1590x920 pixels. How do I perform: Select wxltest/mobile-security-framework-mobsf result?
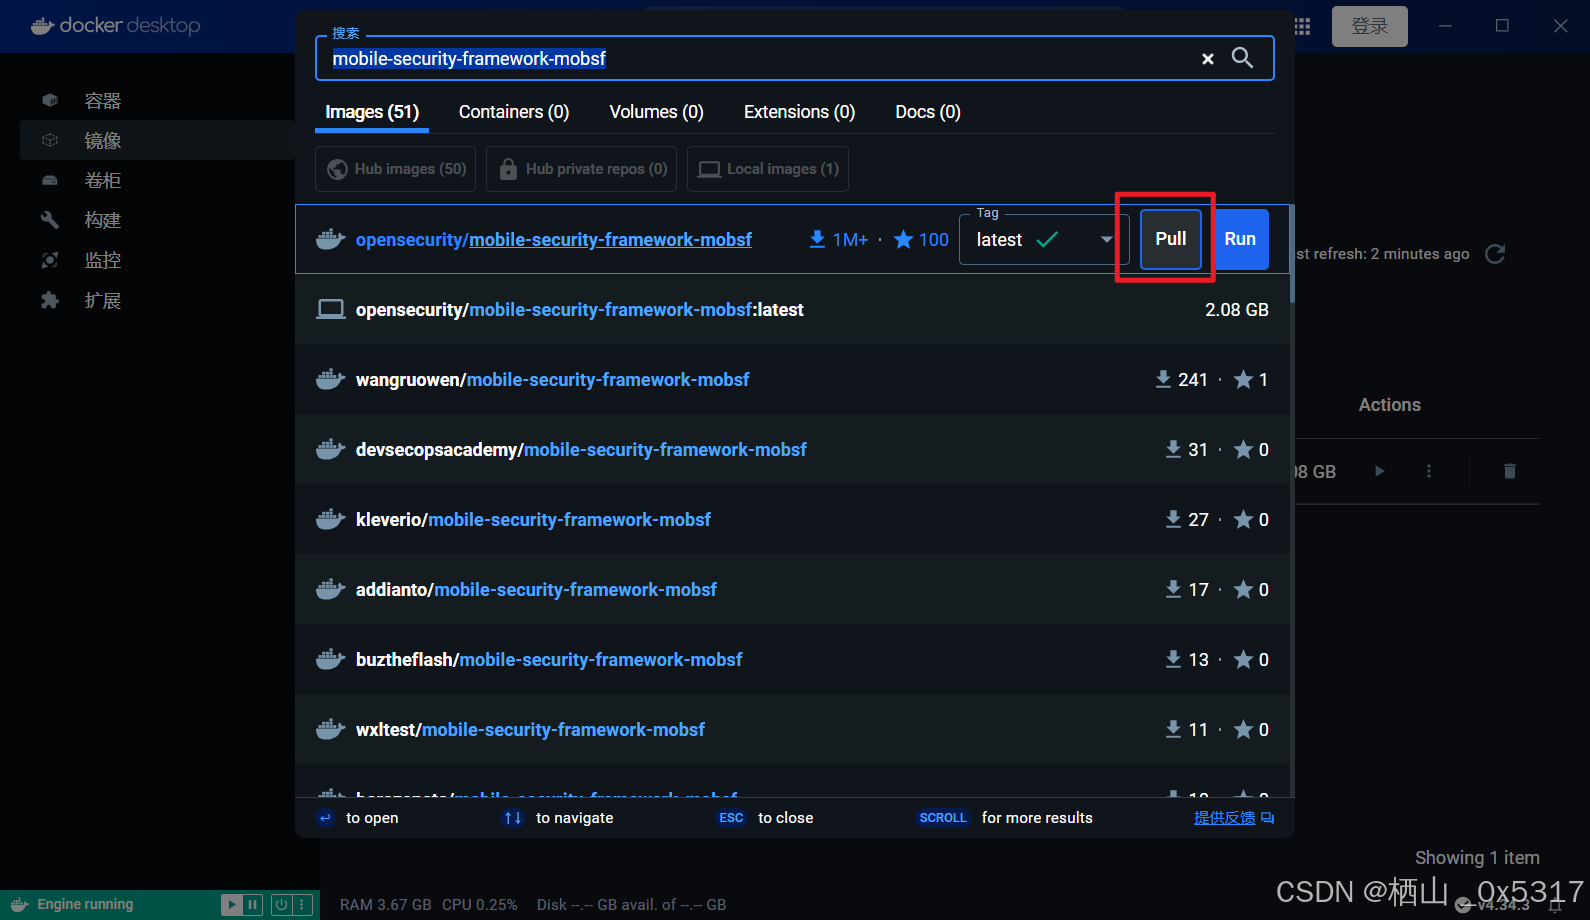pyautogui.click(x=792, y=730)
